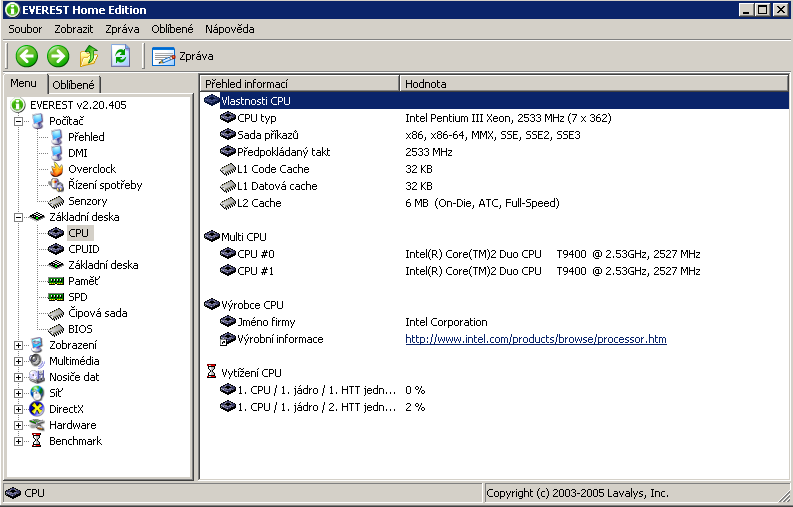Image resolution: width=793 pixels, height=507 pixels.
Task: Select the L1 Datová cache row
Action: tap(495, 186)
